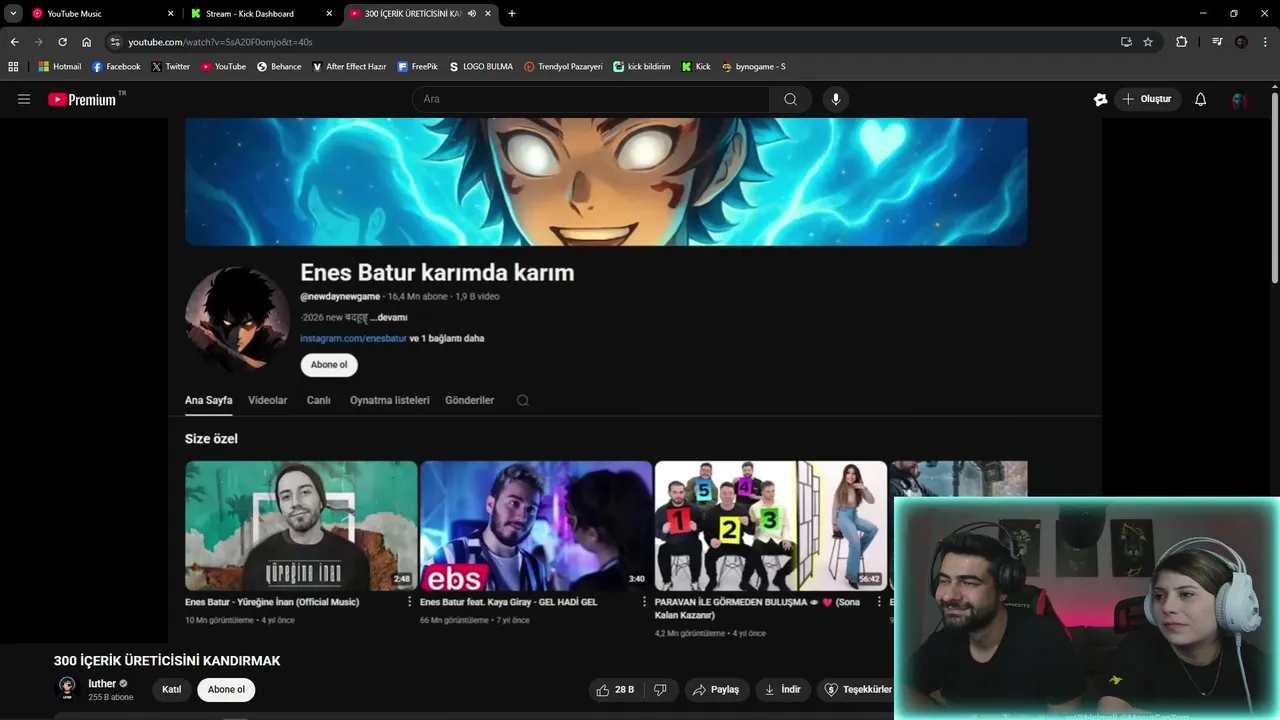1280x720 pixels.
Task: Go back with the browser back arrow
Action: coord(14,42)
